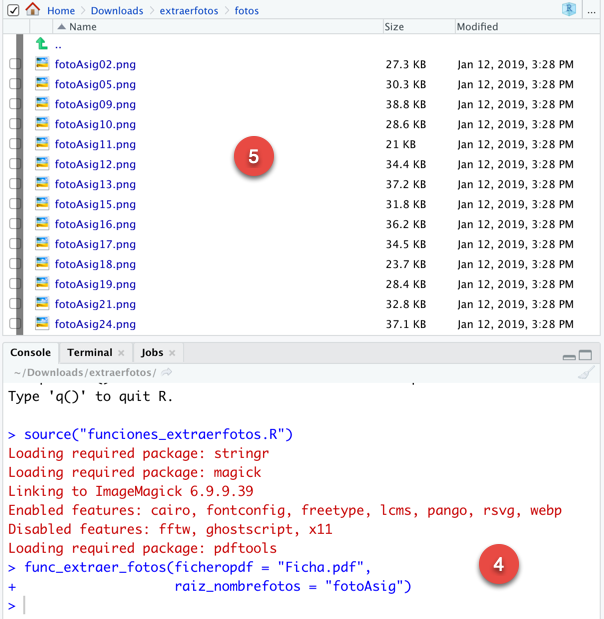Go up via the green parent-folder arrow
The image size is (604, 619).
point(41,44)
